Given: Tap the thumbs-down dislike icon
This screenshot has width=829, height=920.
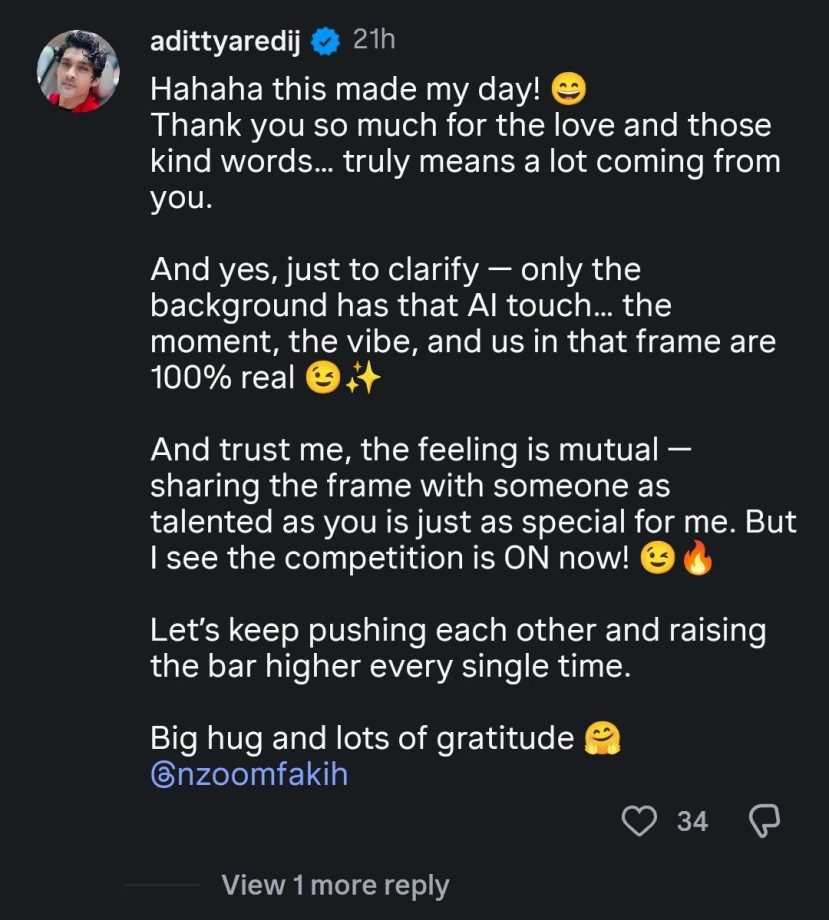Looking at the screenshot, I should coord(764,821).
